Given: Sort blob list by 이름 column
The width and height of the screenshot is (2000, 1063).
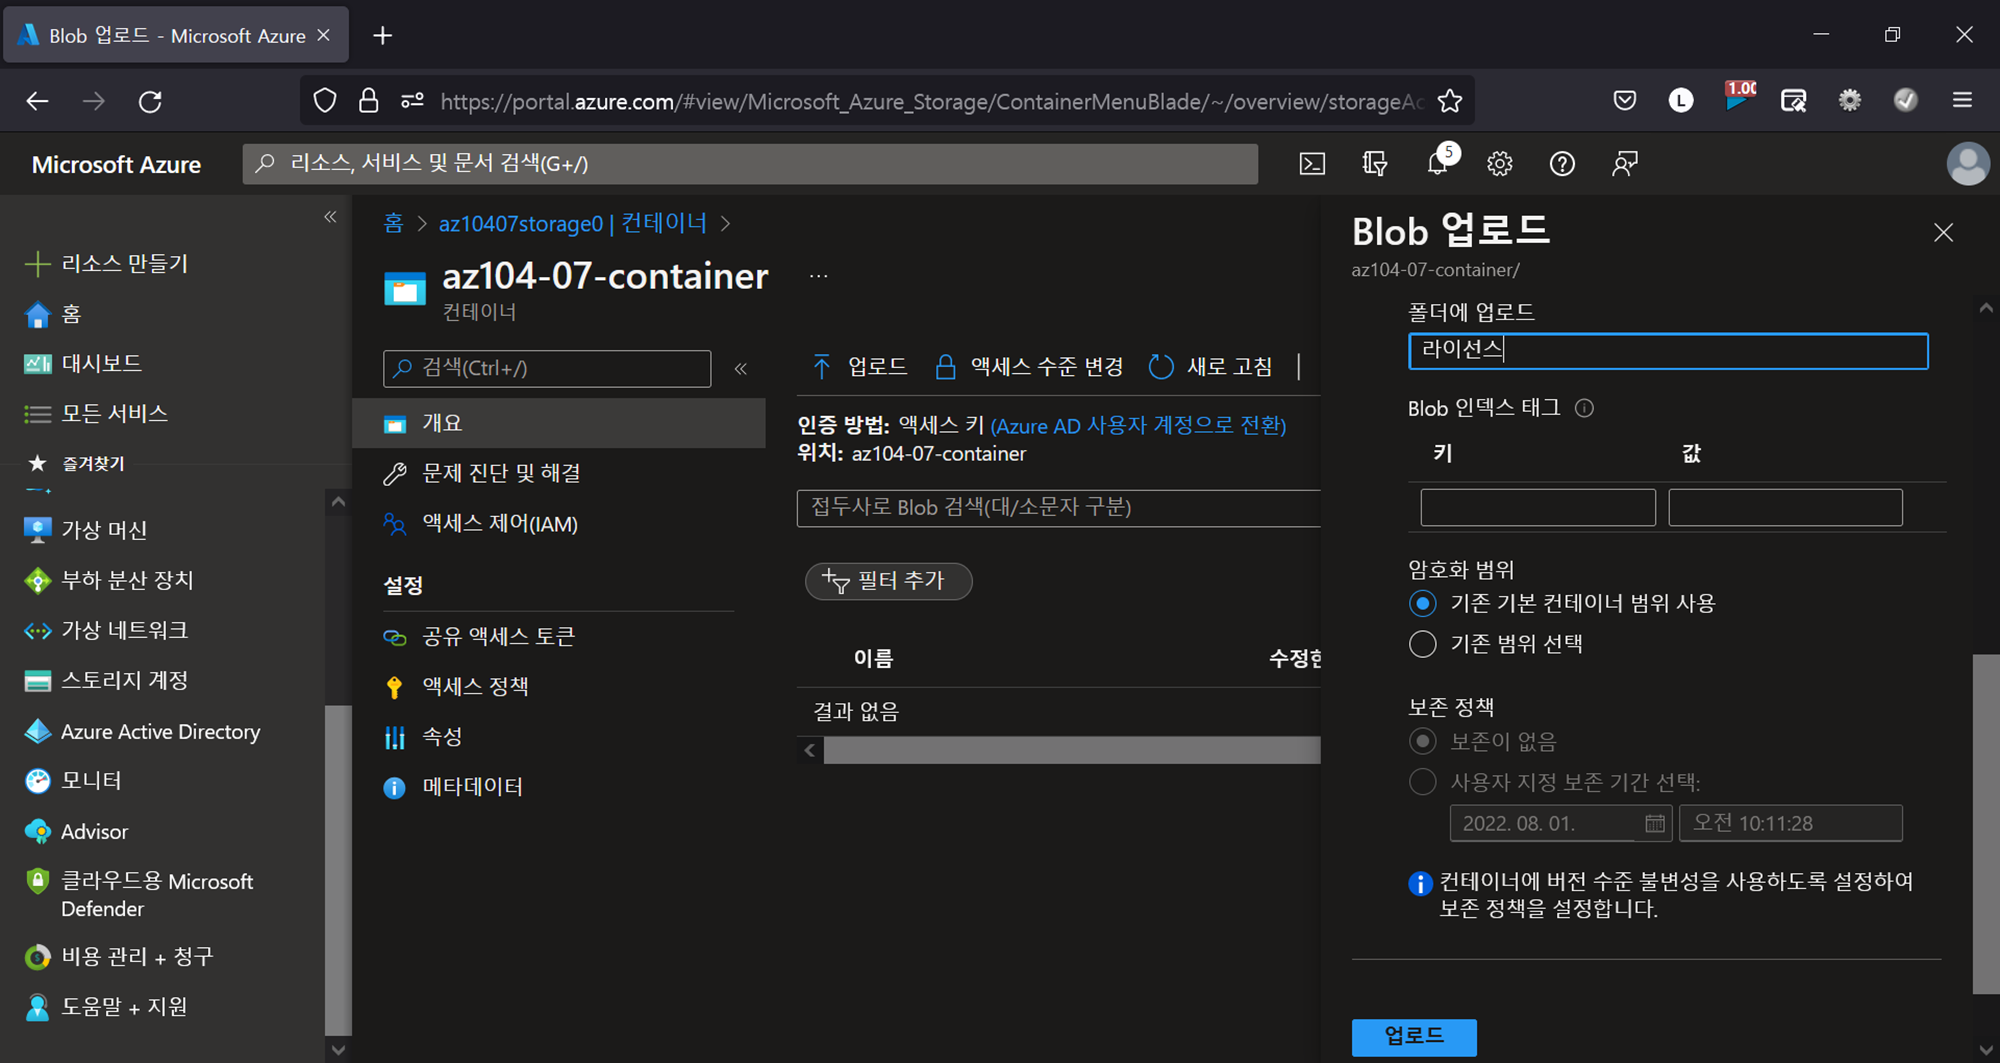Looking at the screenshot, I should pos(873,658).
